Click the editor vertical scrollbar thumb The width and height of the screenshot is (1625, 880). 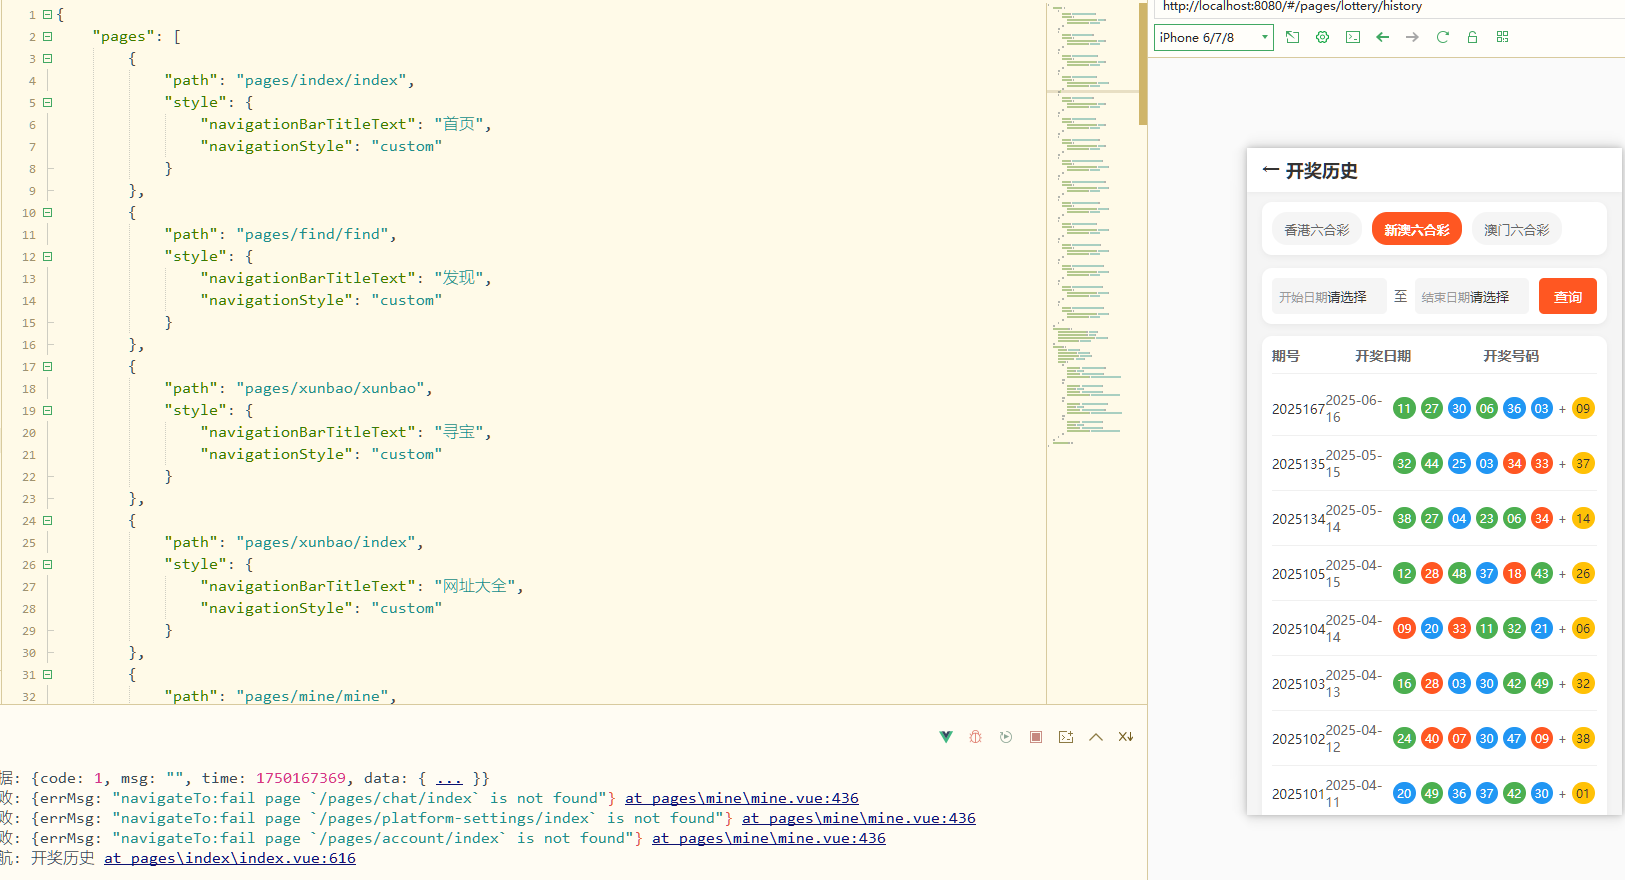1142,62
